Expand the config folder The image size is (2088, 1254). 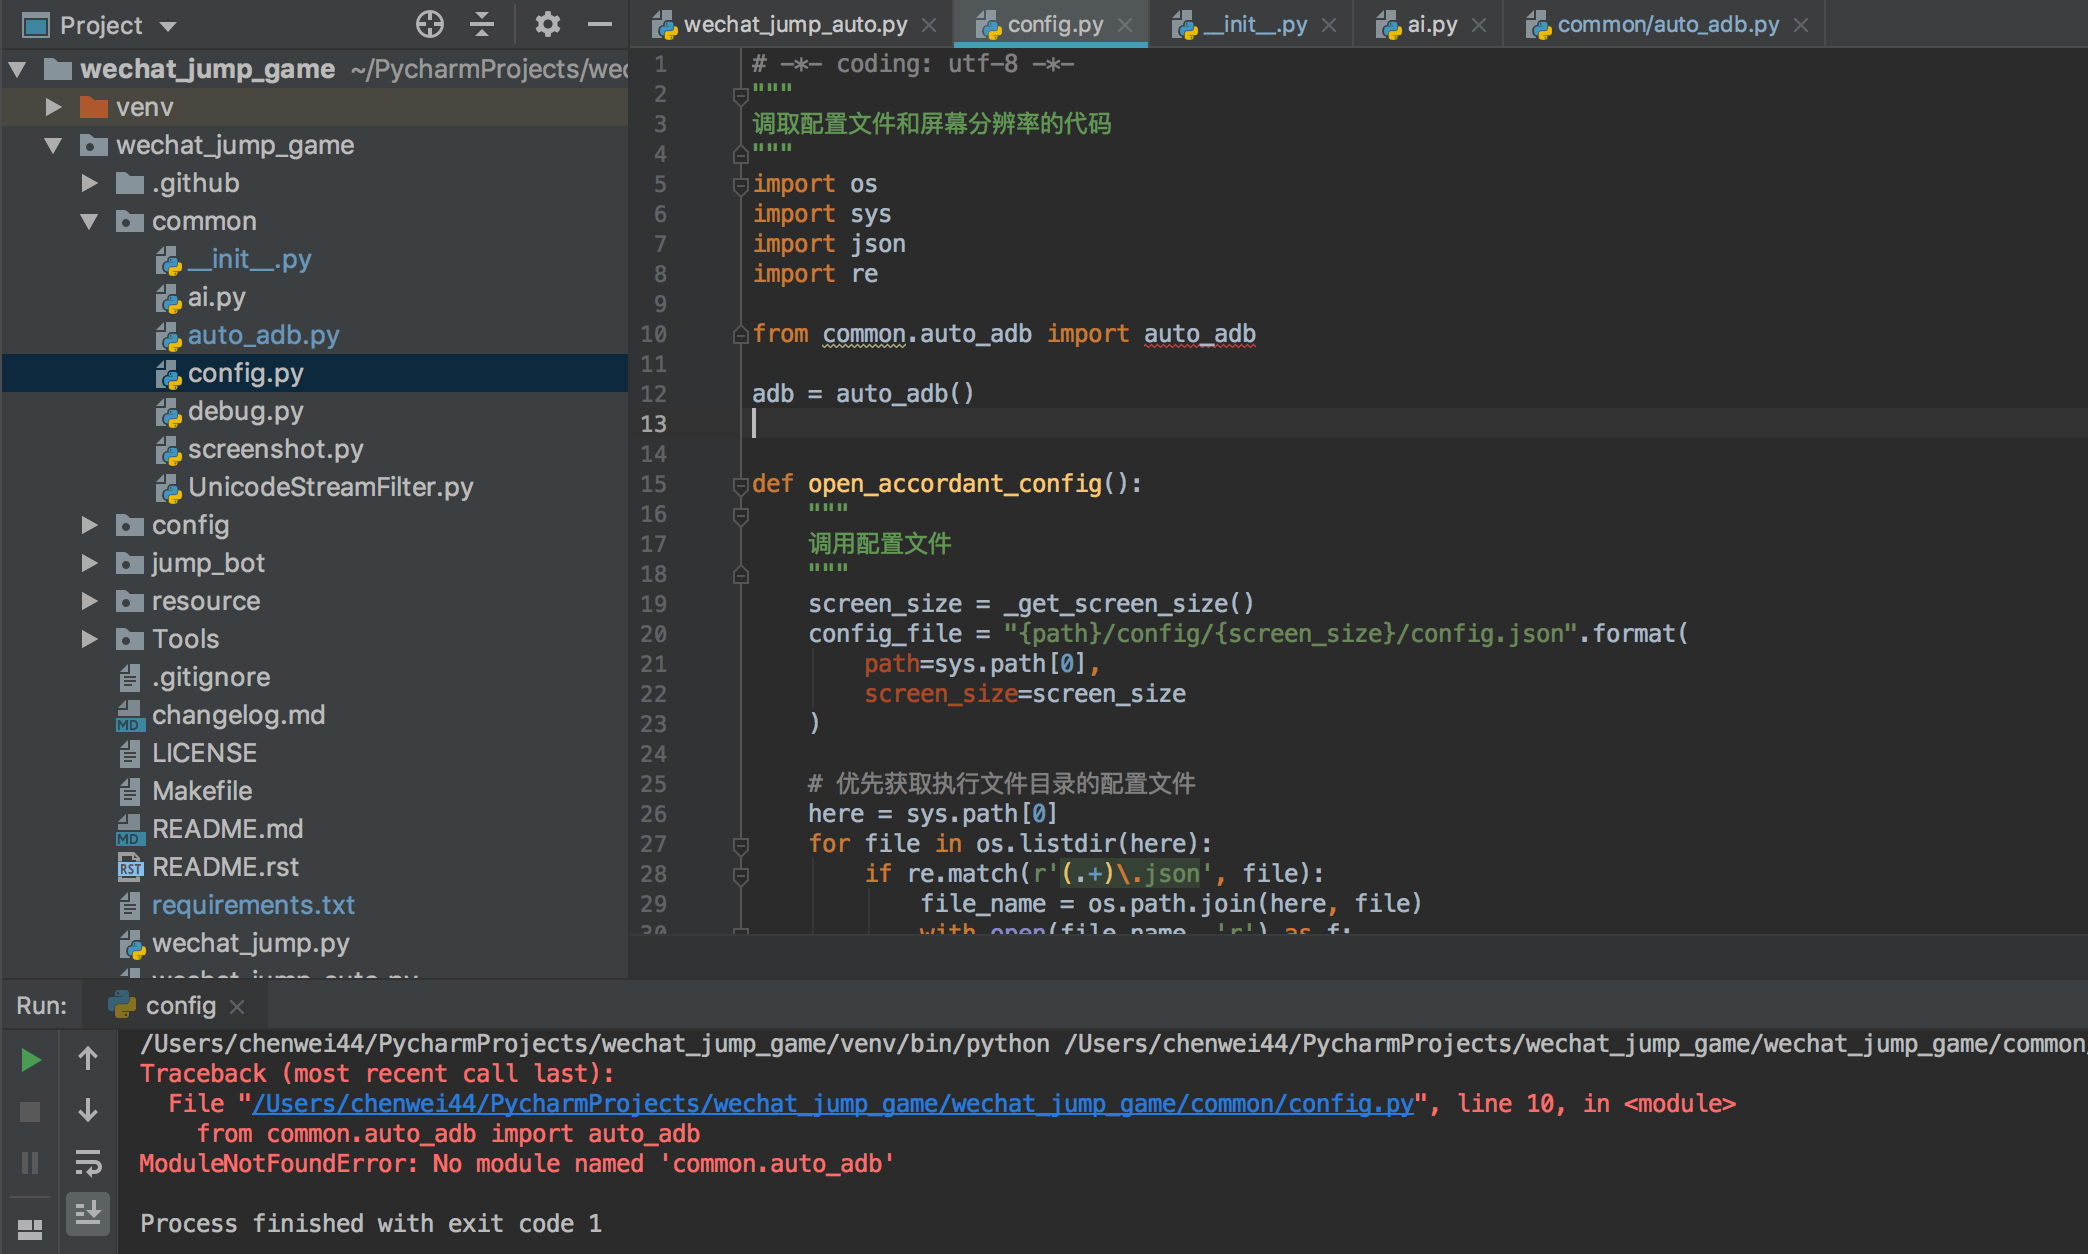click(x=90, y=525)
